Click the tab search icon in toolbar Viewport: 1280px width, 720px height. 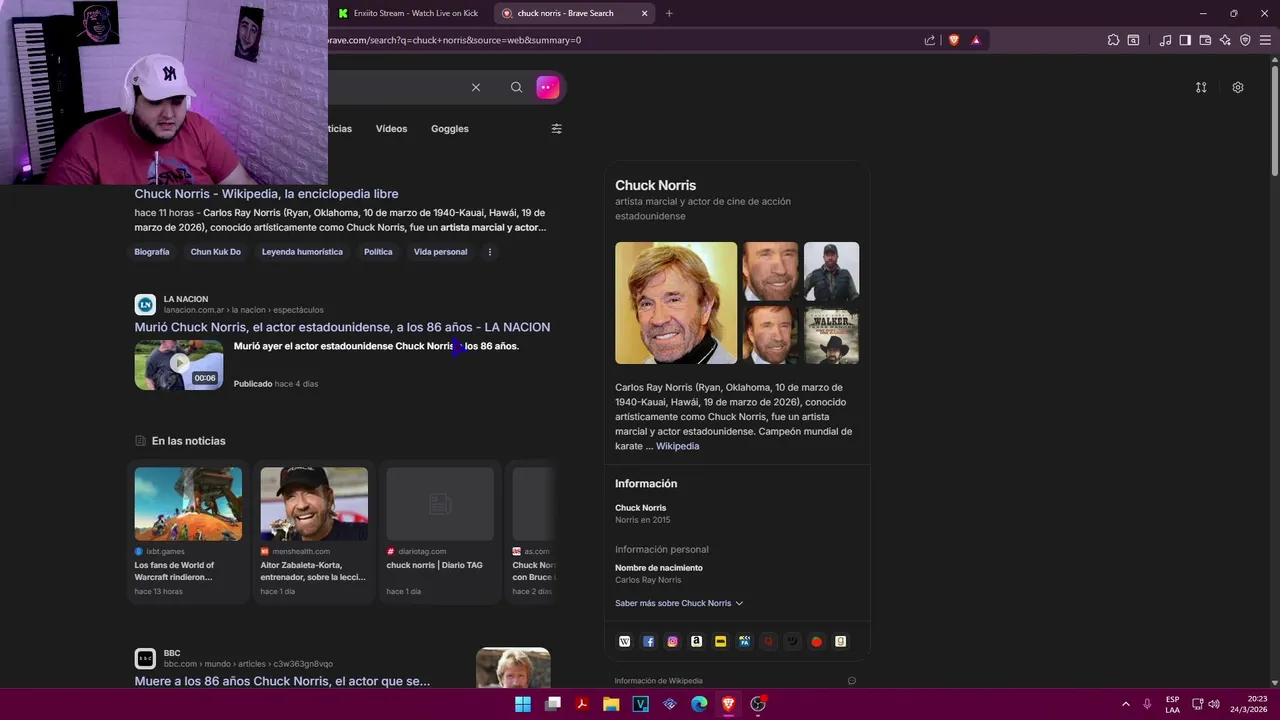1133,40
